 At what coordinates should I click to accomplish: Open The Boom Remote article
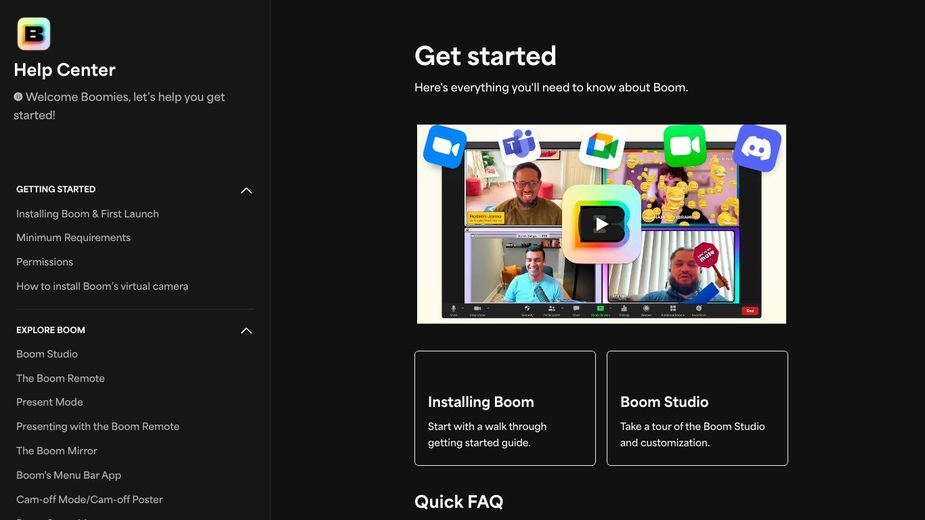(60, 378)
